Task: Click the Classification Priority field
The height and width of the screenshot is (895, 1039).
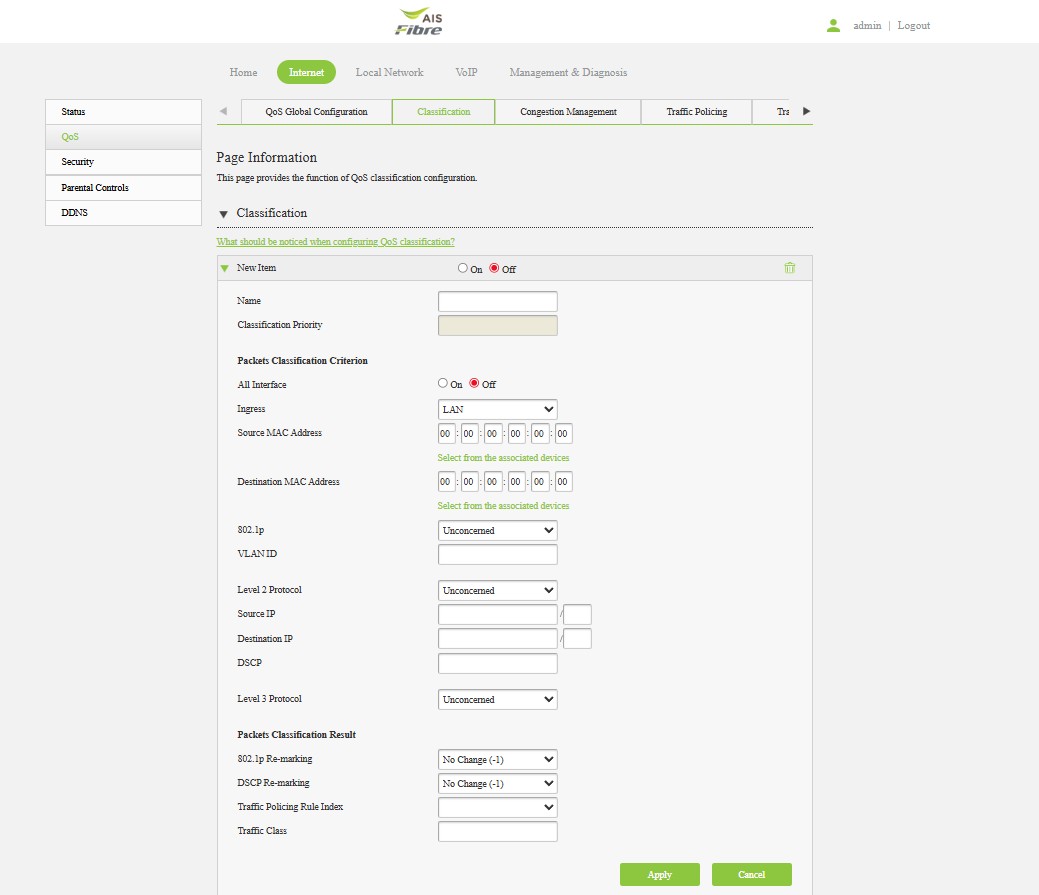Action: [x=498, y=325]
